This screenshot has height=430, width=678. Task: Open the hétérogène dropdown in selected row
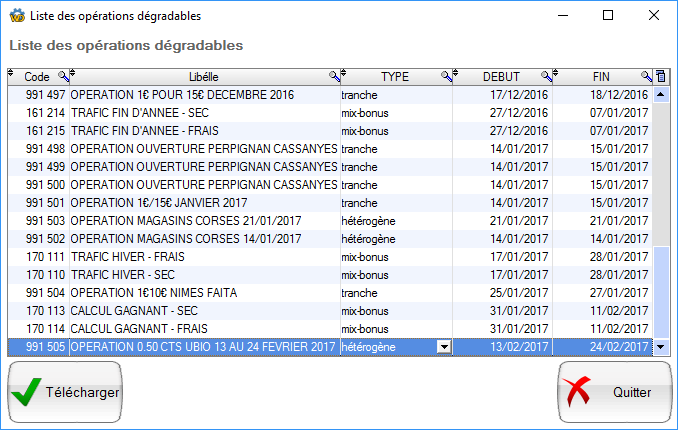(x=444, y=347)
